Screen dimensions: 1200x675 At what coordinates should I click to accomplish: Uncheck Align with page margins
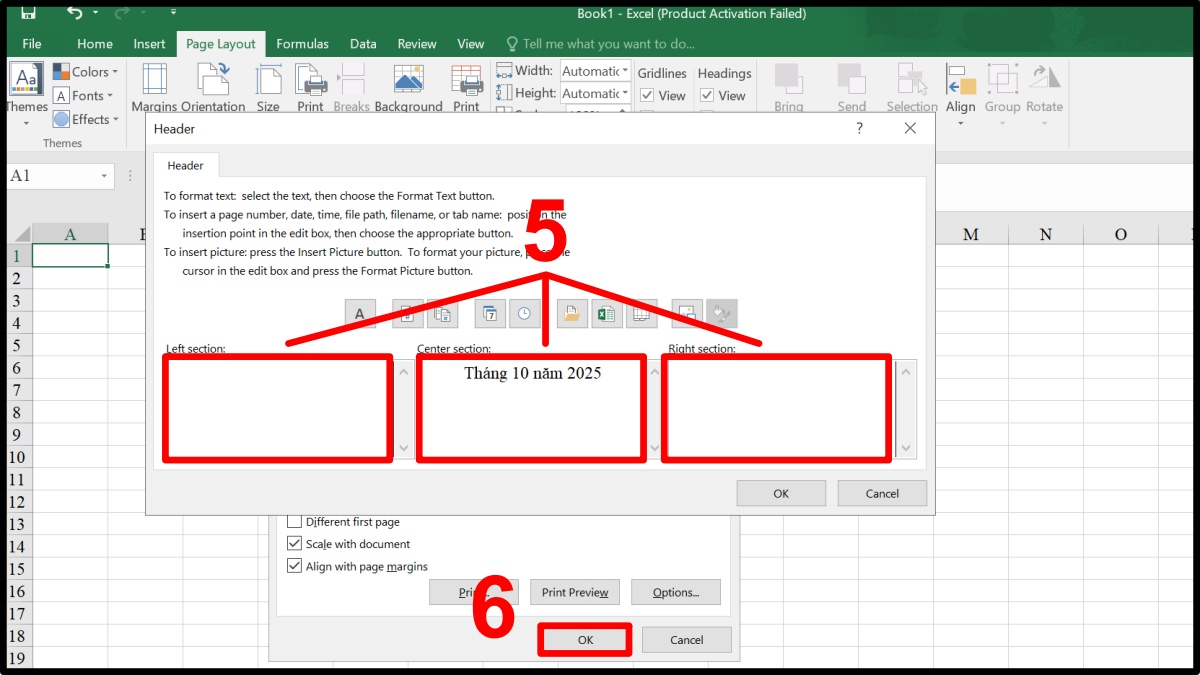click(x=294, y=566)
